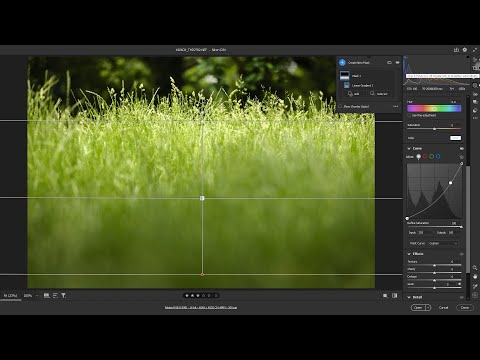
Task: Toggle the before/after view icon at bottom right
Action: 395,296
